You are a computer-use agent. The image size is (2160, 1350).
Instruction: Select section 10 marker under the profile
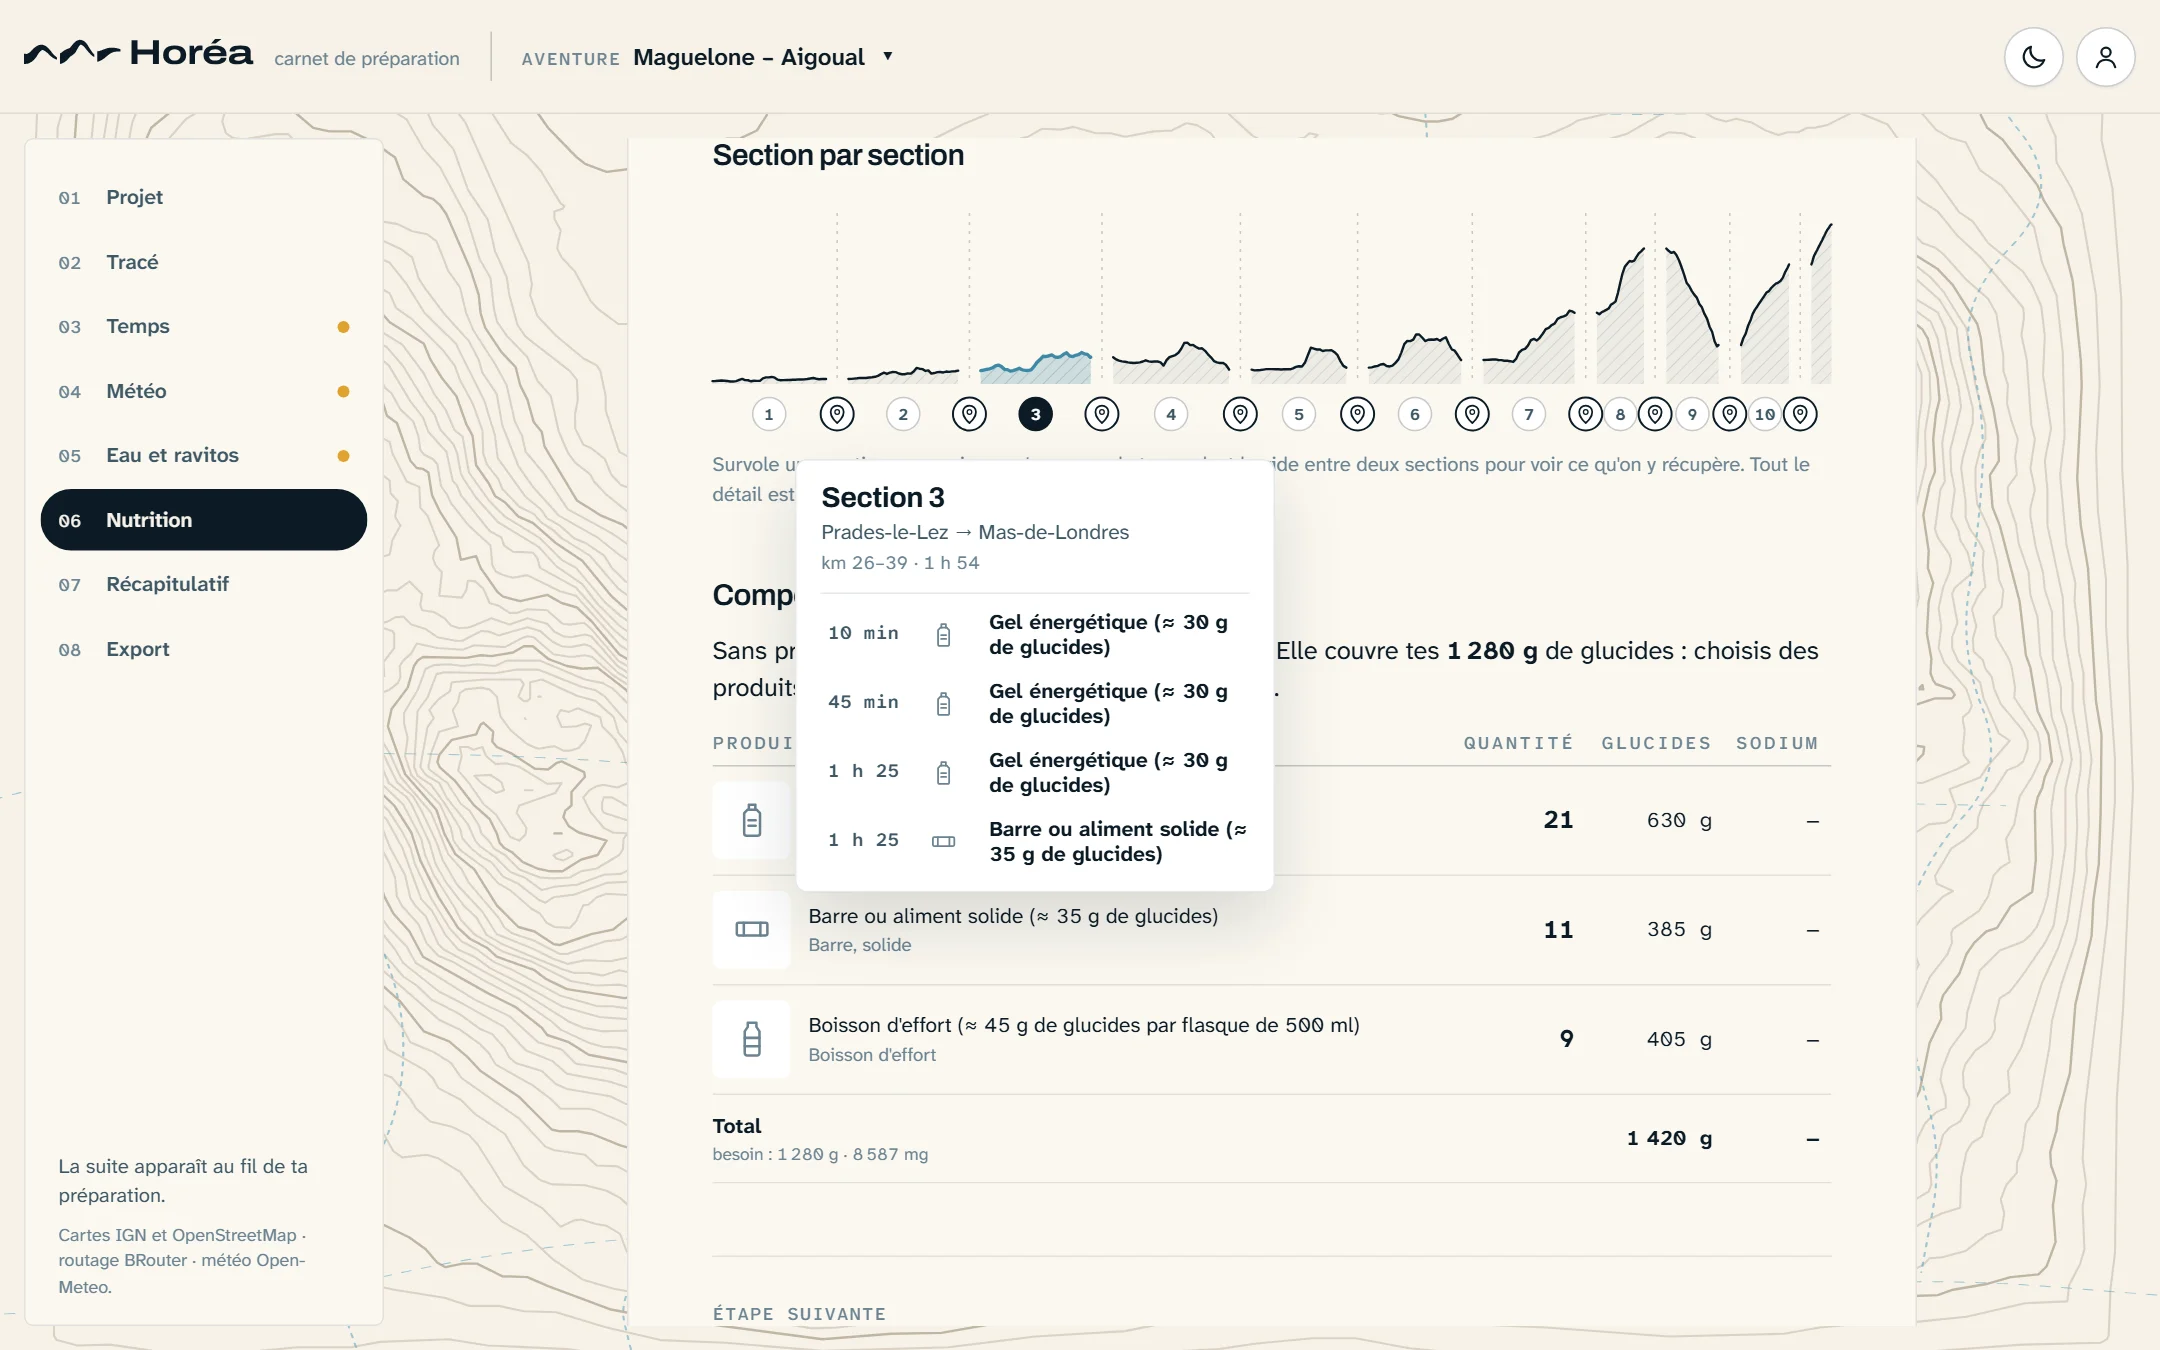1766,414
